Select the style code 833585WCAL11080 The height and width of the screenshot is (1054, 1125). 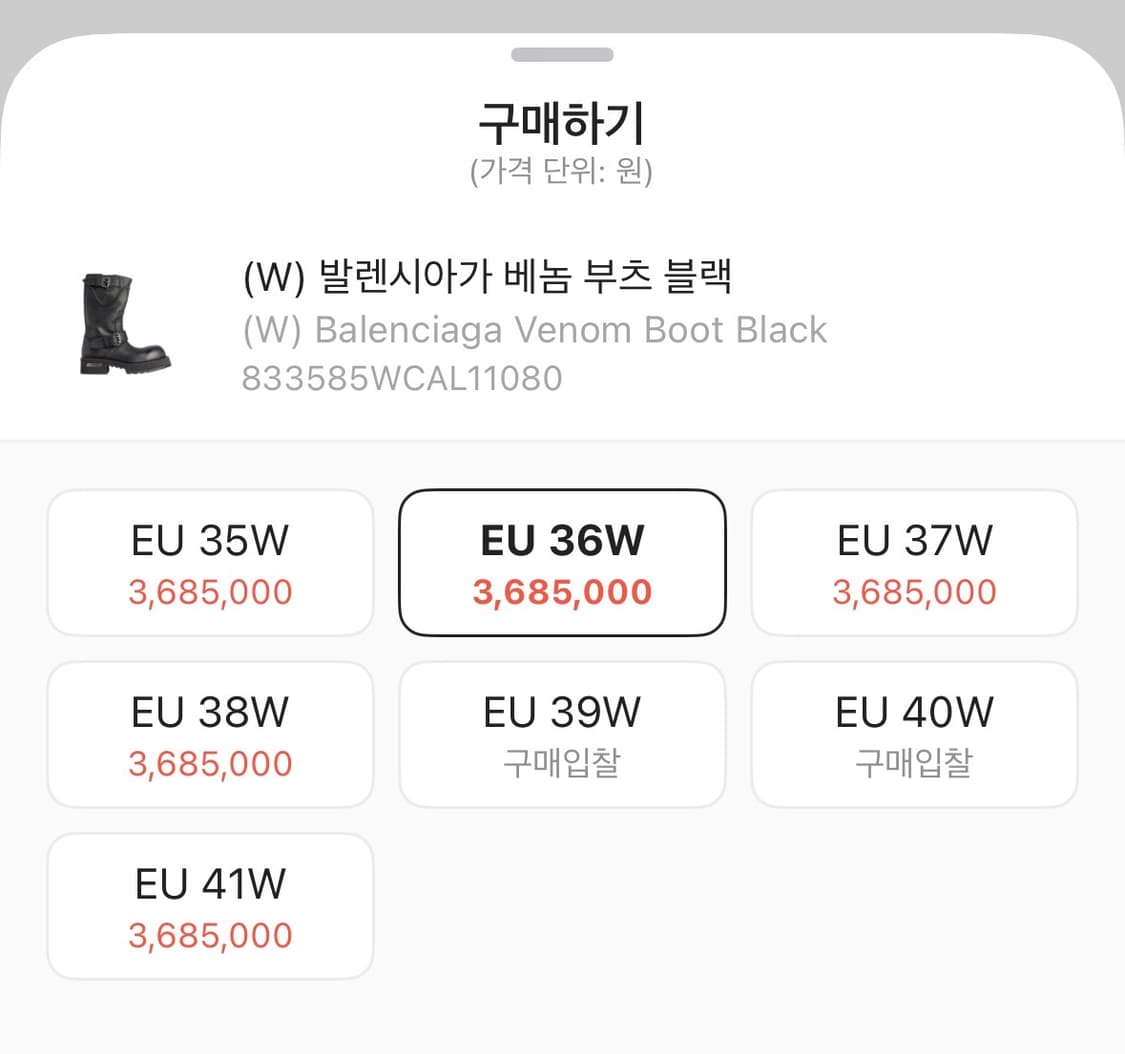point(400,378)
